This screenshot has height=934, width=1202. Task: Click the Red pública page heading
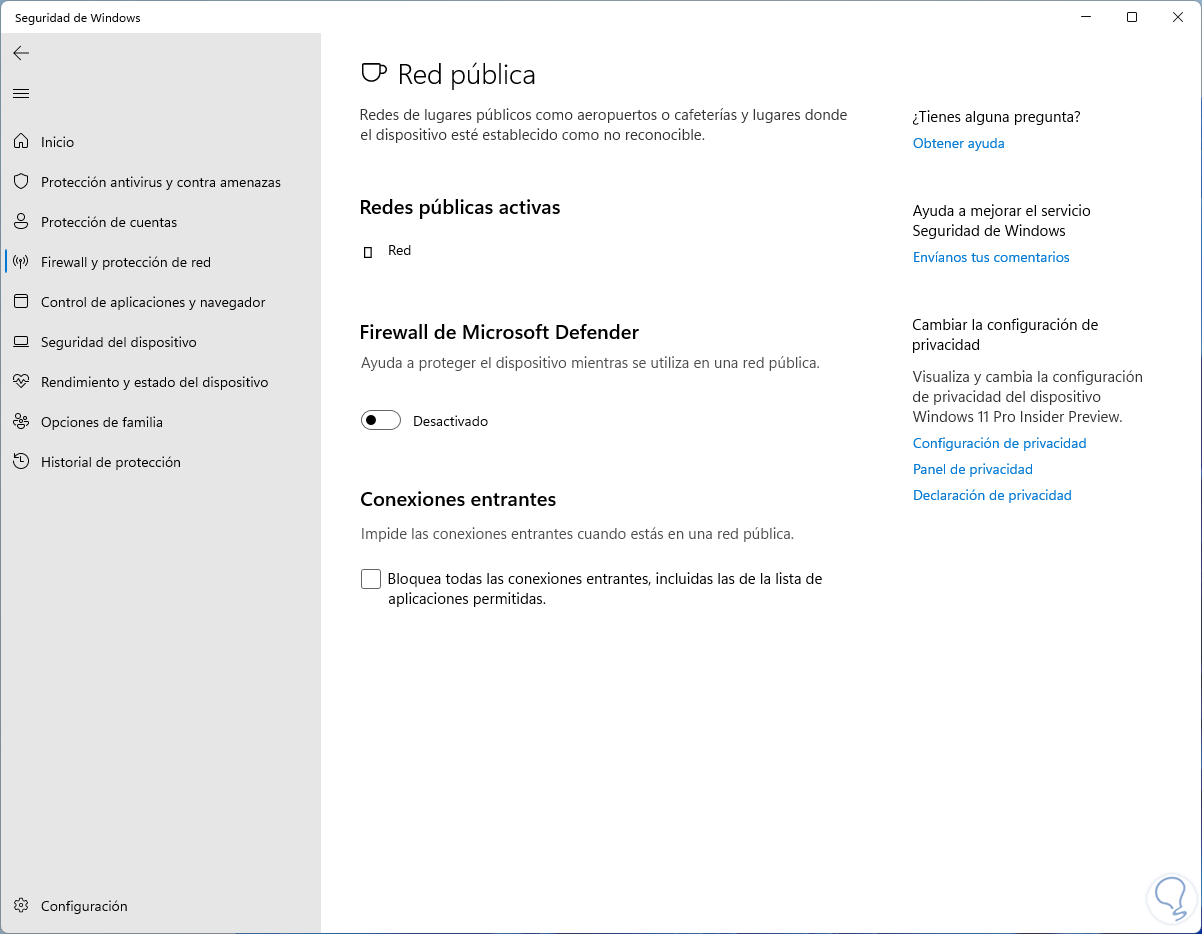(x=466, y=75)
